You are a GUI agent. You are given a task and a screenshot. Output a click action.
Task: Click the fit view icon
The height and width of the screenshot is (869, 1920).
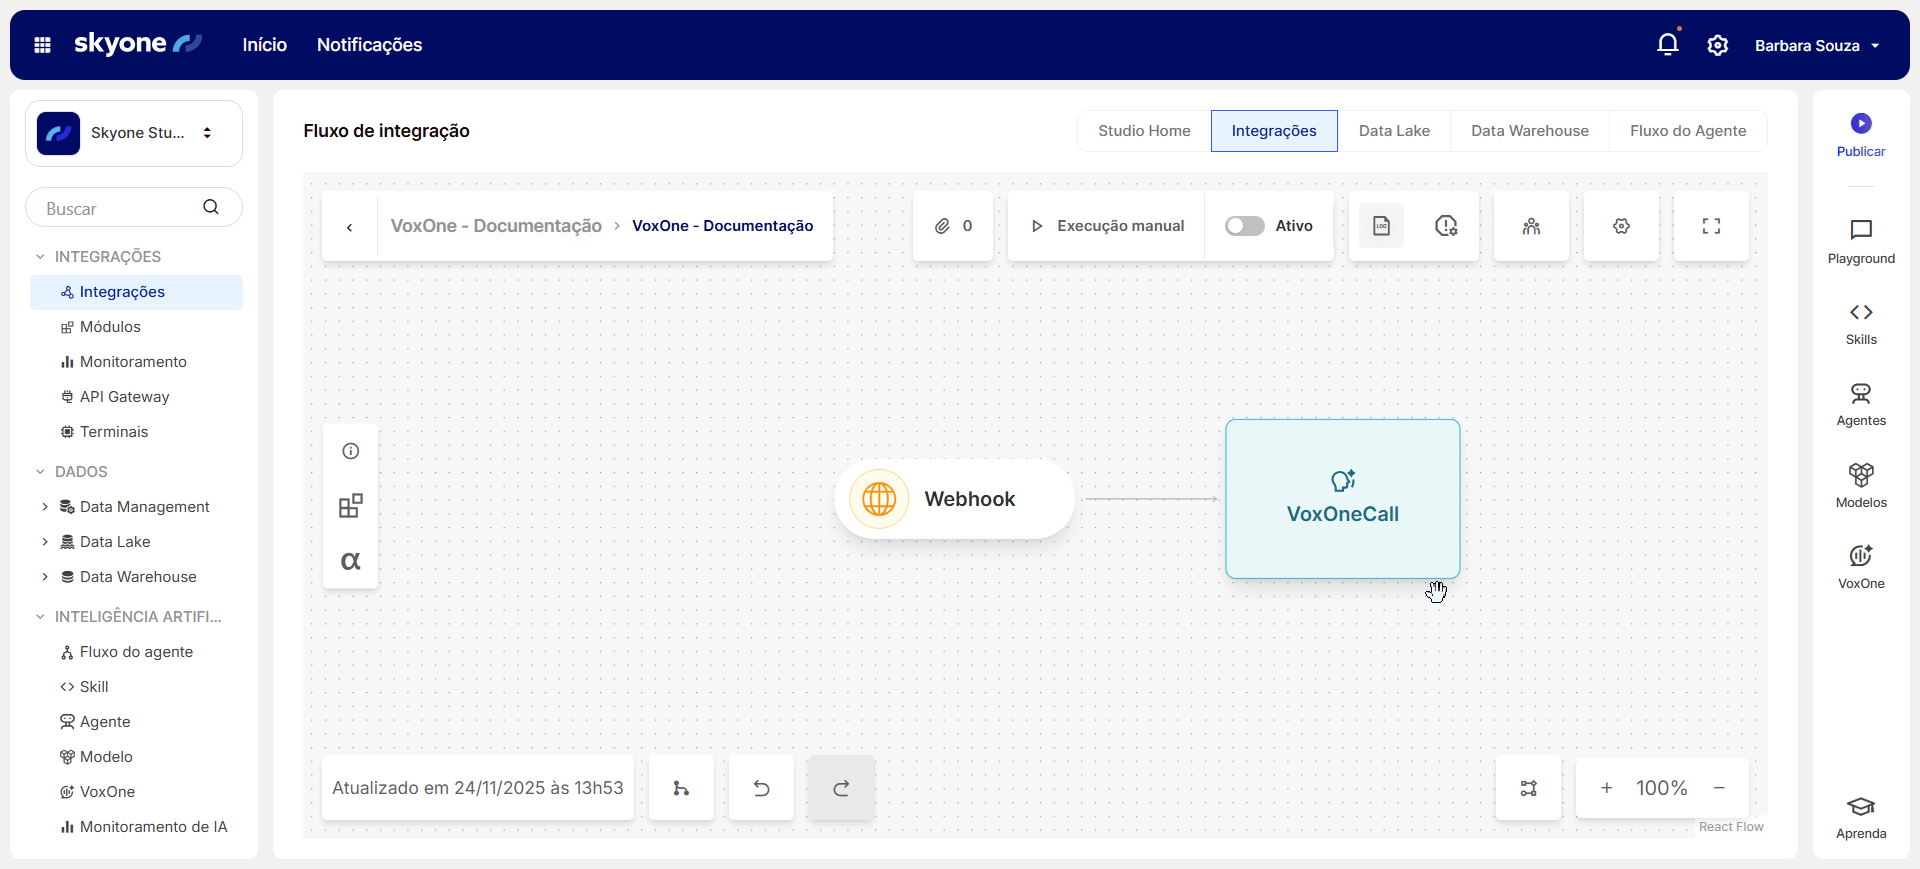click(x=1528, y=789)
